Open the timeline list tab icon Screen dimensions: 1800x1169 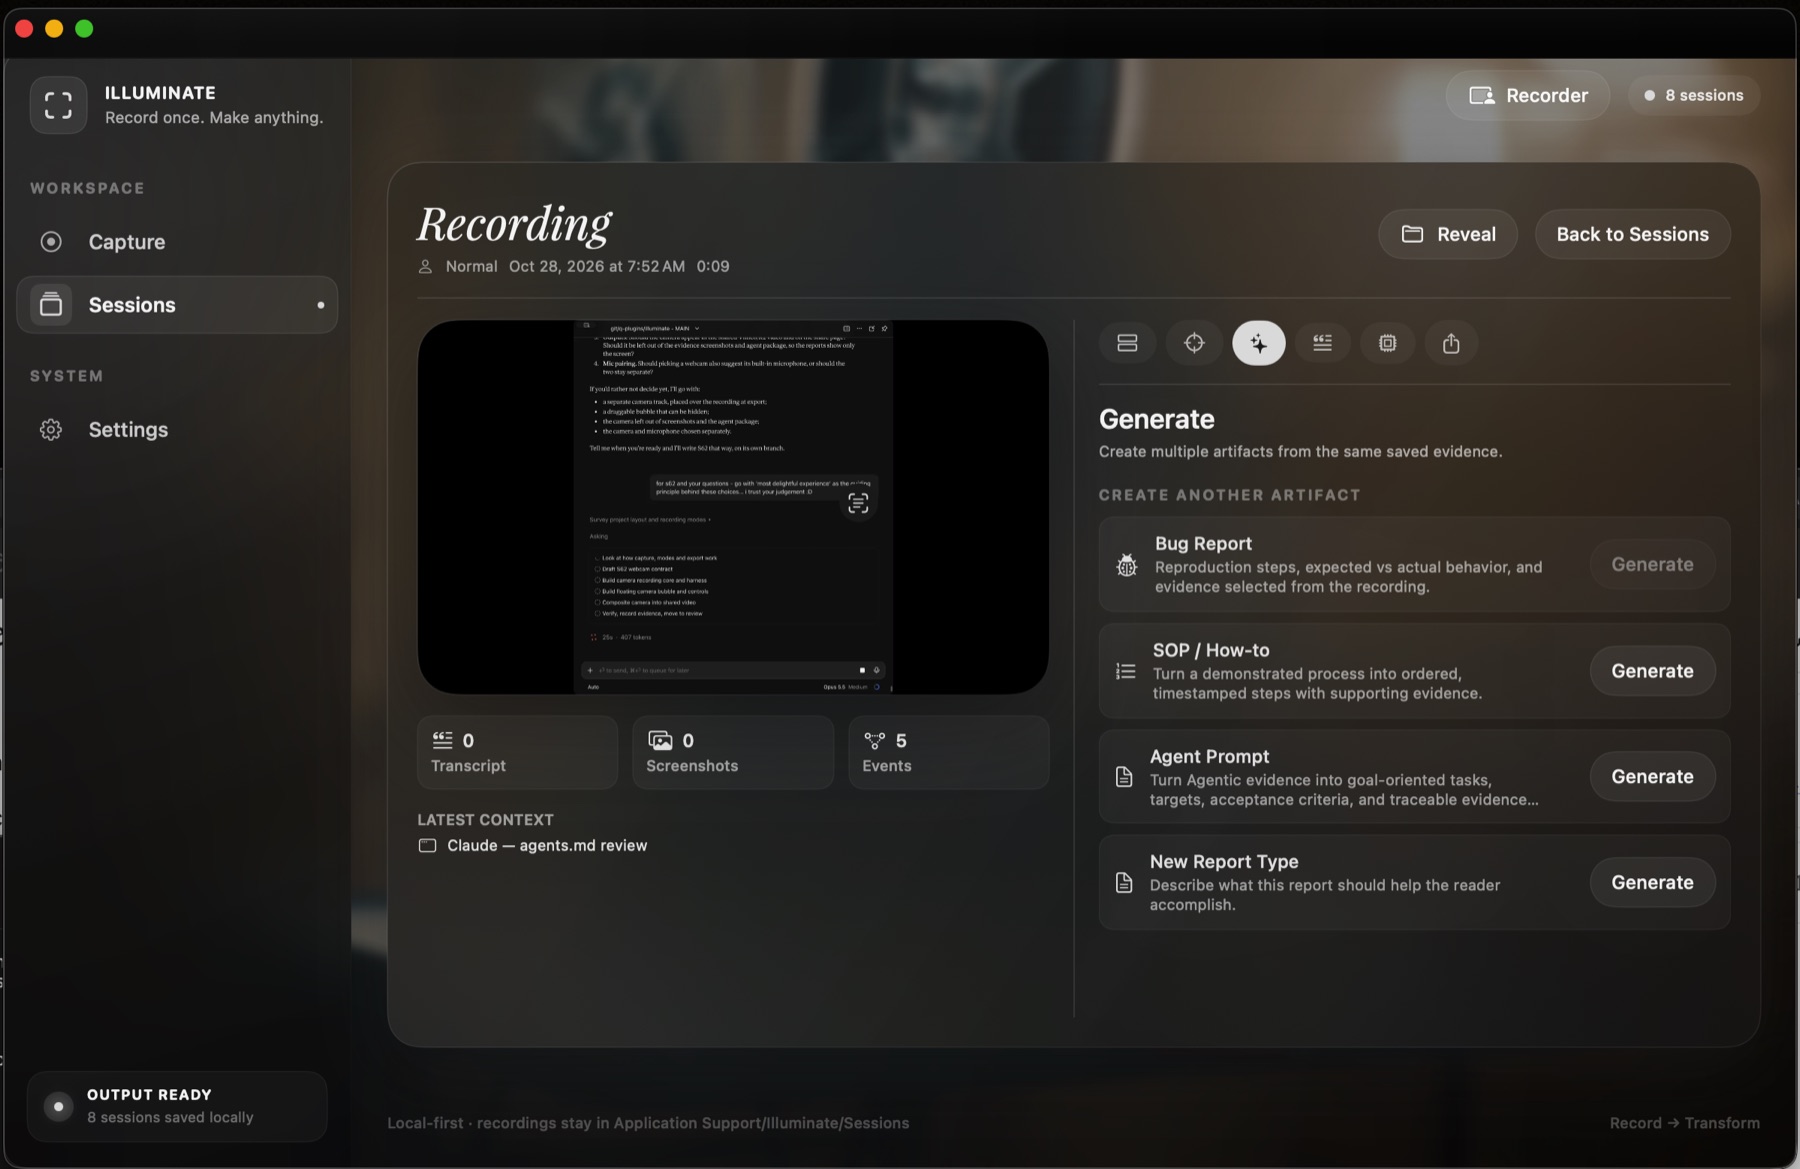(1127, 343)
